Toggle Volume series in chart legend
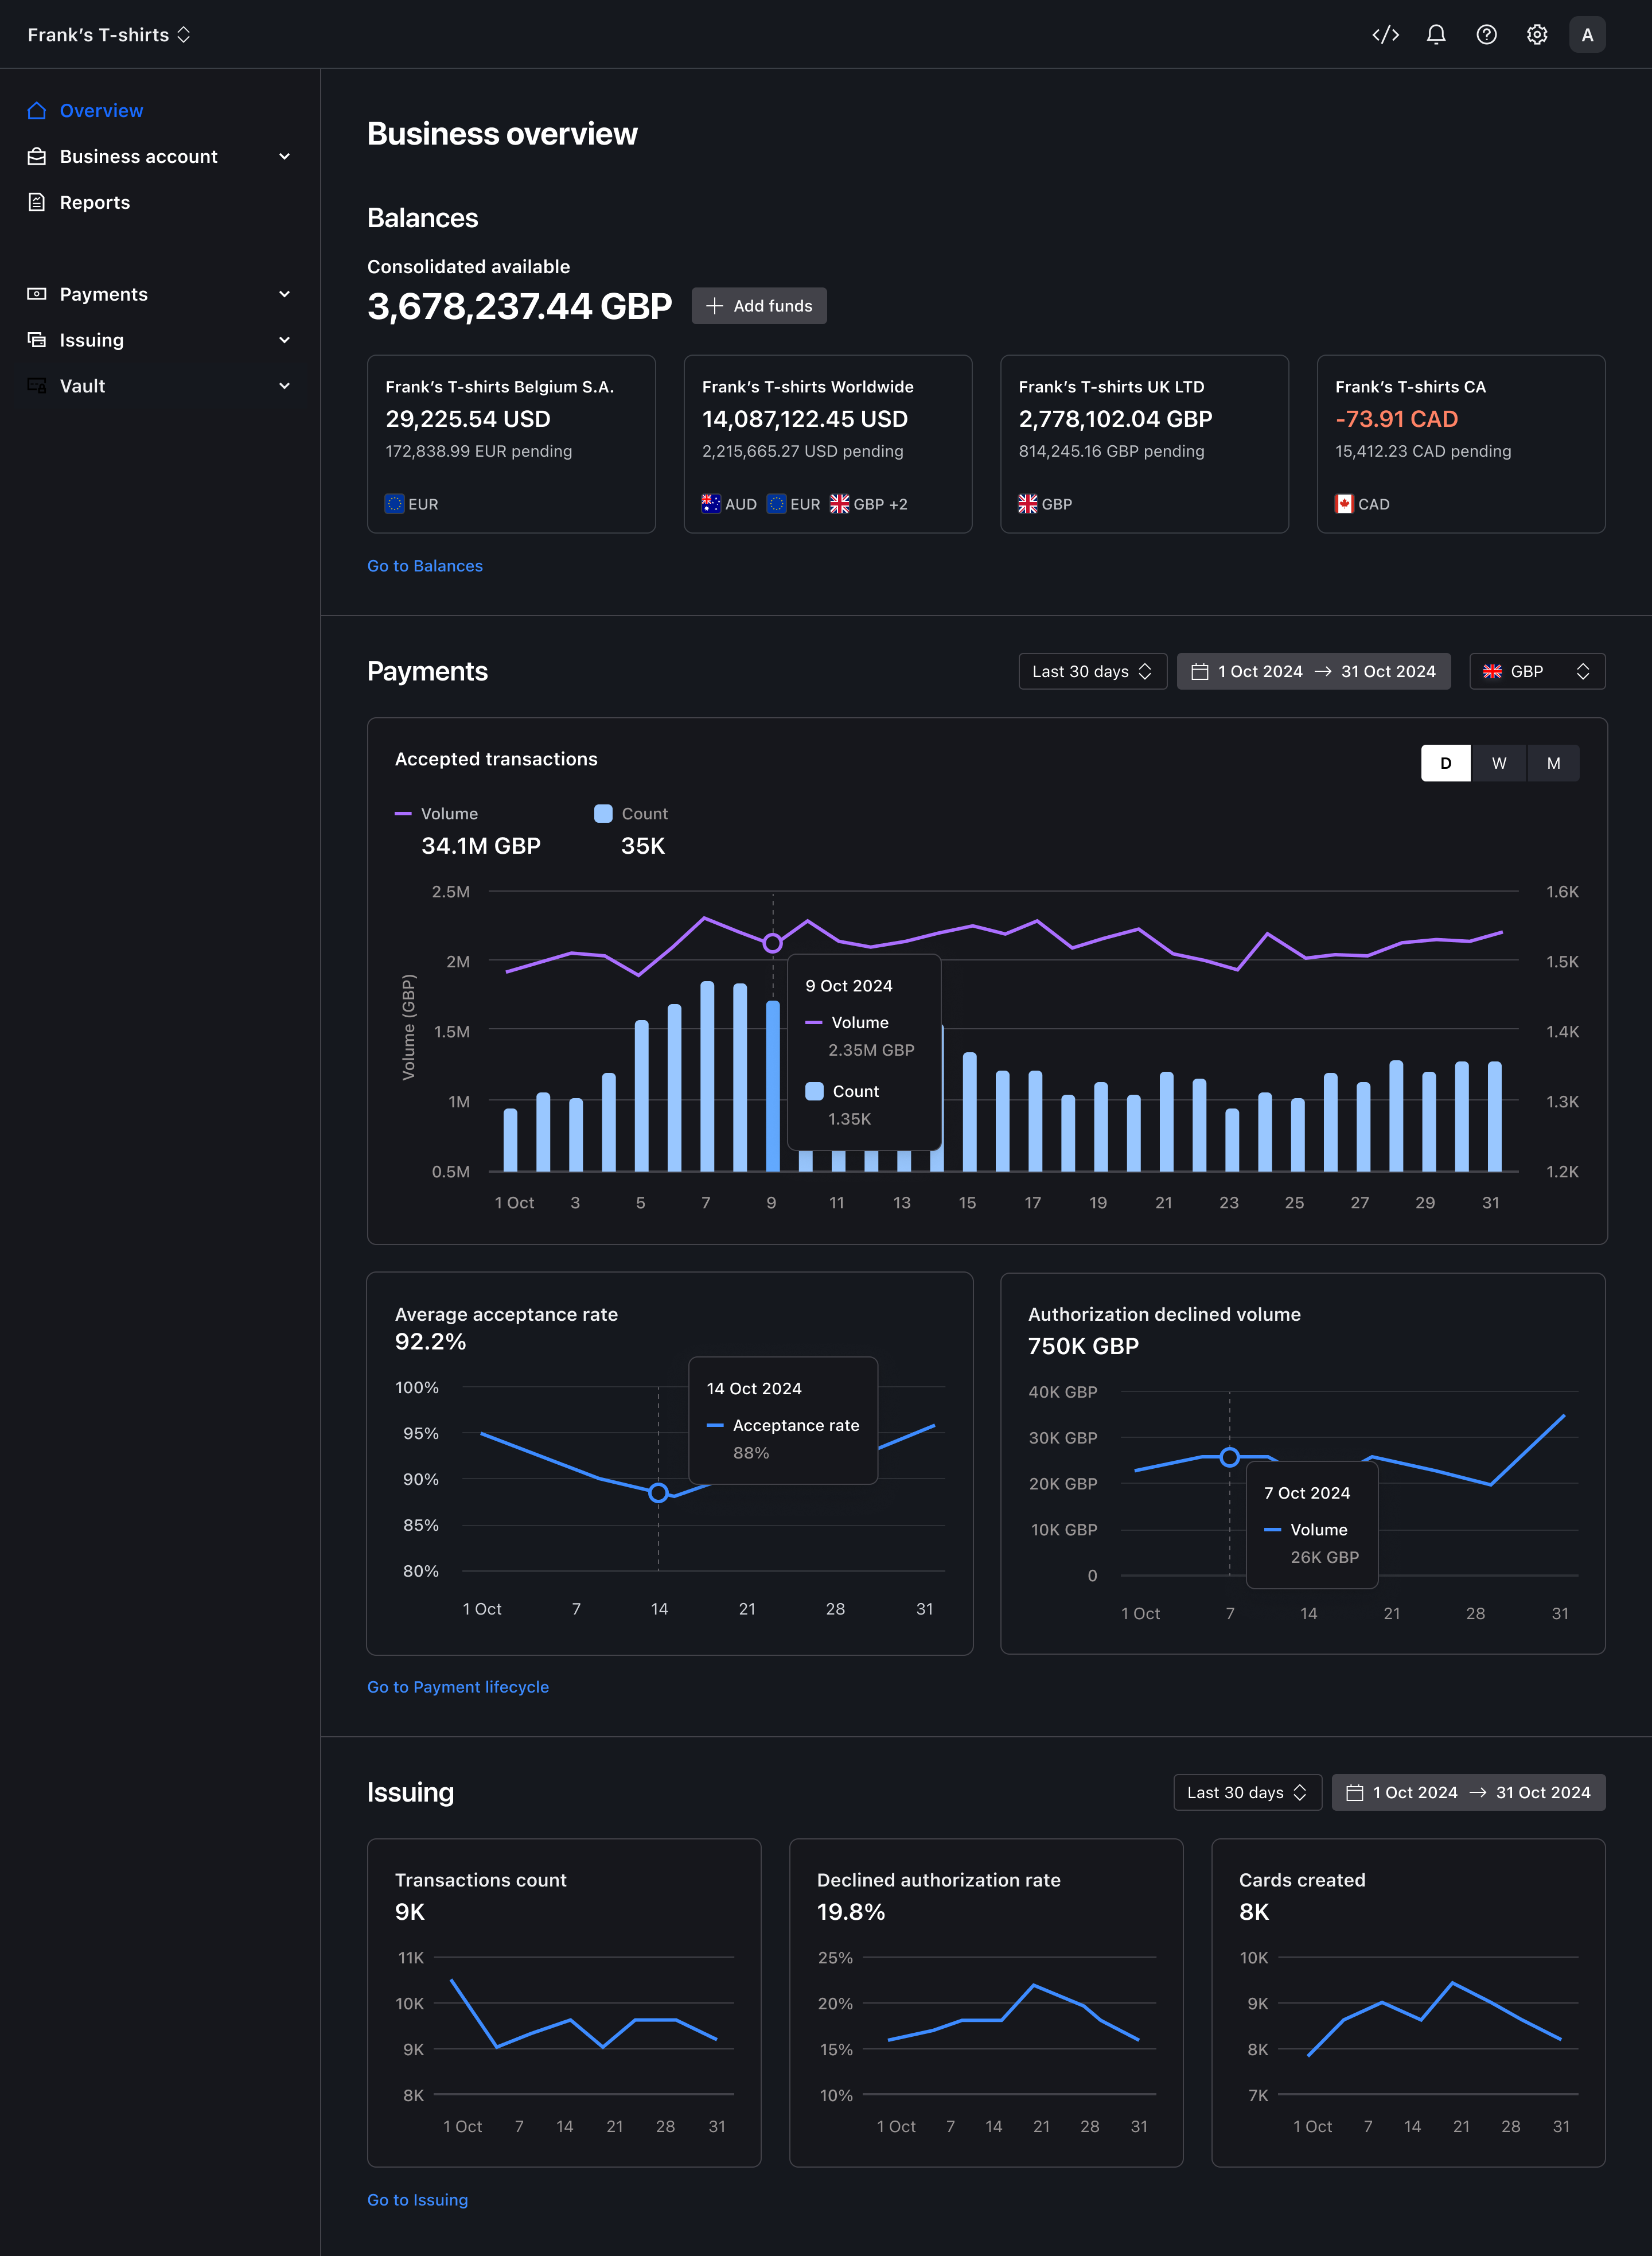Viewport: 1652px width, 2256px height. tap(436, 814)
